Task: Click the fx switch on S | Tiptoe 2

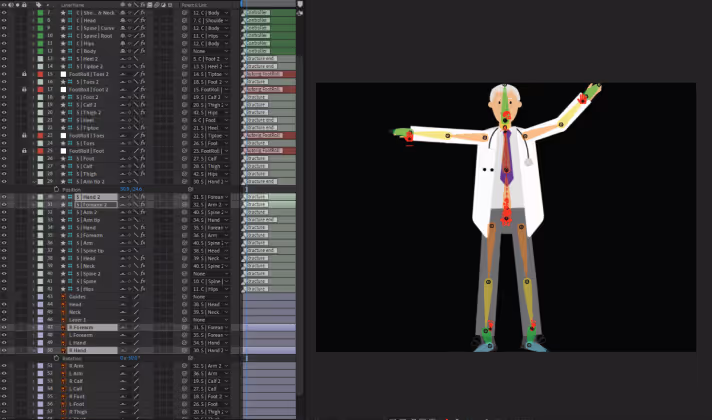Action: (x=143, y=66)
